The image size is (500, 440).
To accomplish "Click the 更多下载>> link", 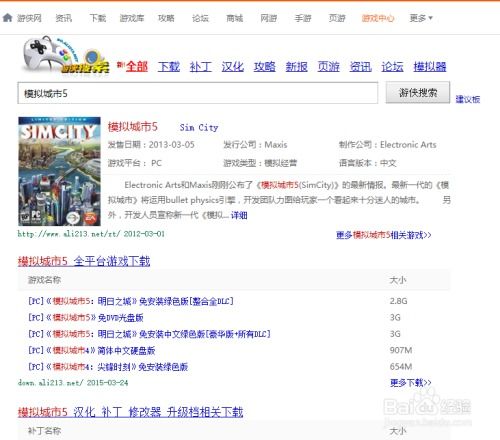I will [411, 383].
